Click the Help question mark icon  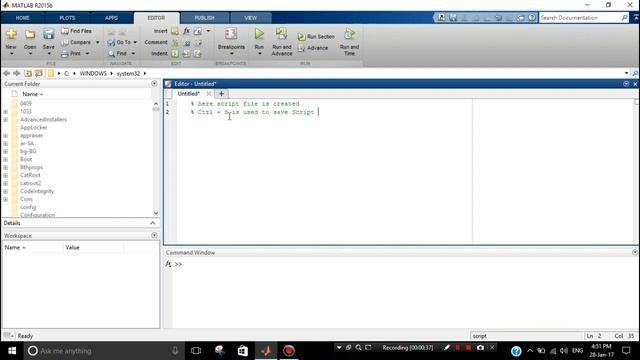point(531,18)
